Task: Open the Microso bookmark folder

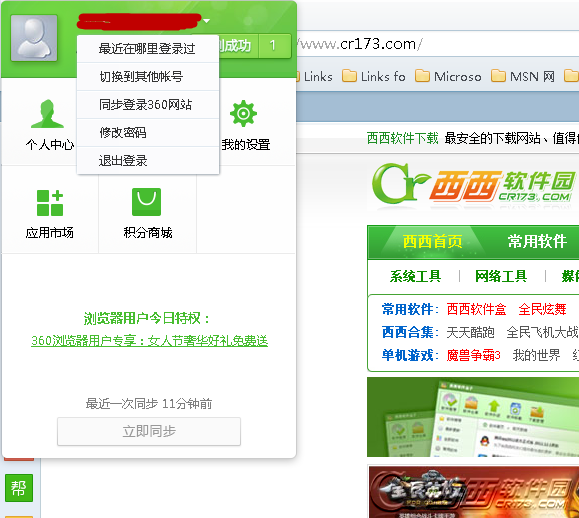Action: point(448,76)
